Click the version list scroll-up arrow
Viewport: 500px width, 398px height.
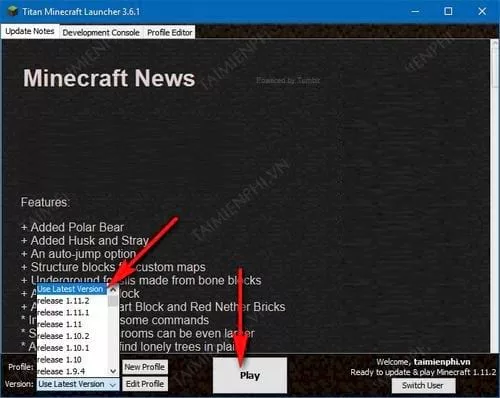pyautogui.click(x=113, y=290)
